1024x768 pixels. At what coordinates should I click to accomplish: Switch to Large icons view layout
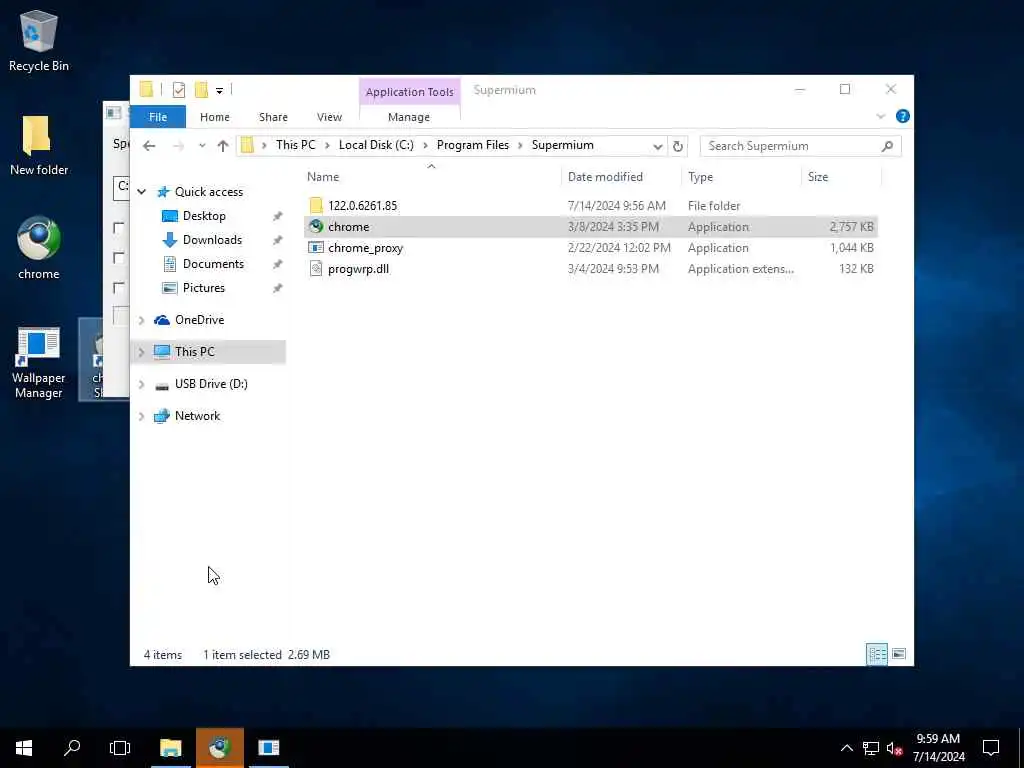point(899,654)
